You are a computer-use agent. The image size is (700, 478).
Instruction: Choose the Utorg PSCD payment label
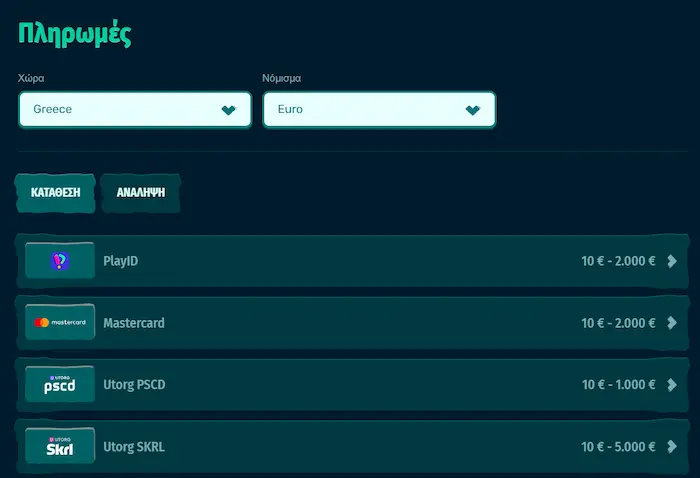click(x=135, y=385)
